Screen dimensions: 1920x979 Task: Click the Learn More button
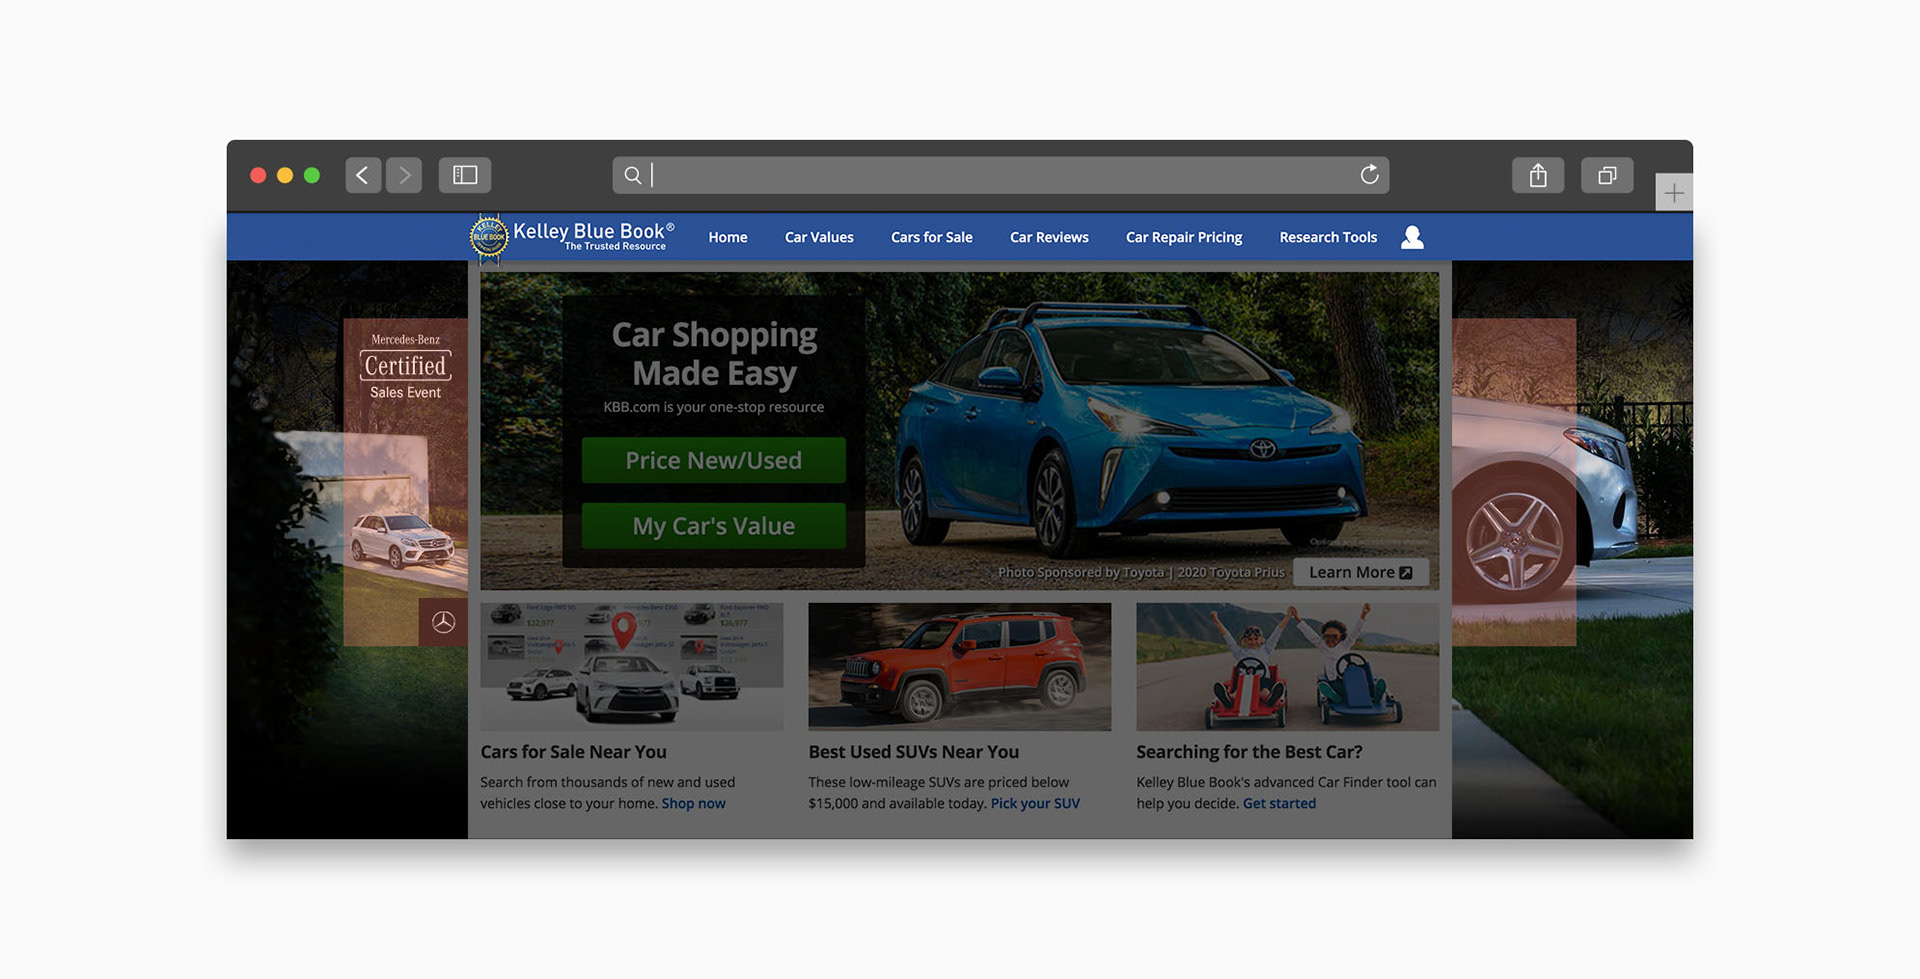(1360, 572)
